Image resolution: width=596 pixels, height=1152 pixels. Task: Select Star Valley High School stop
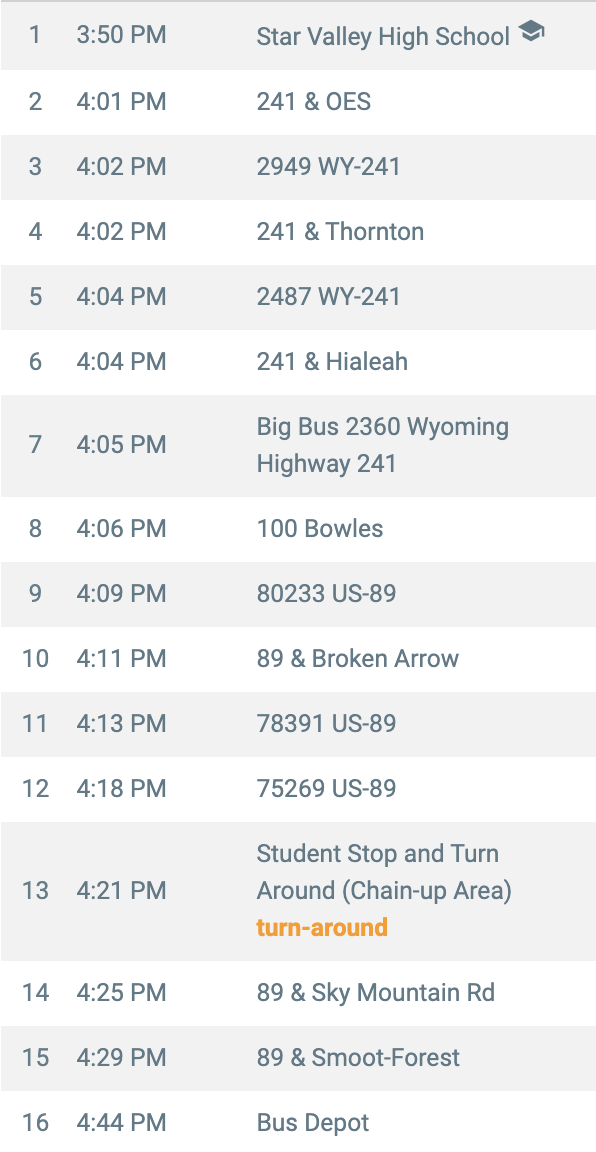(298, 36)
